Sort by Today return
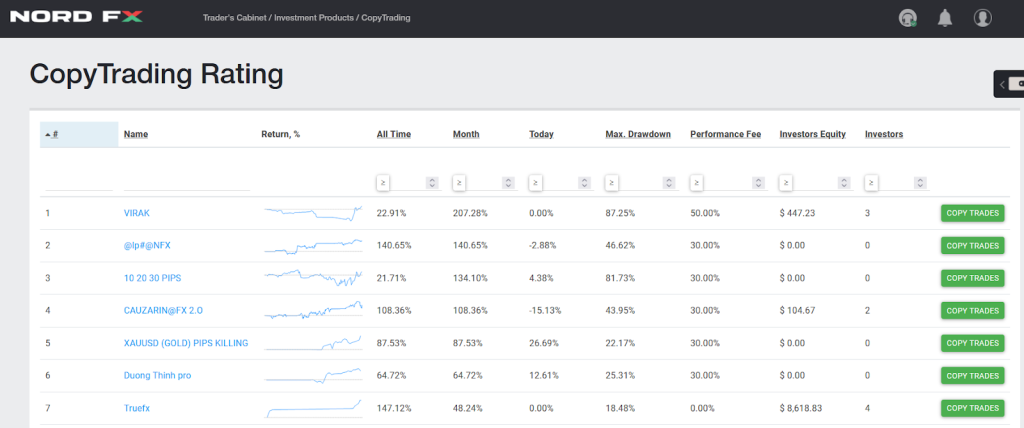 (541, 134)
